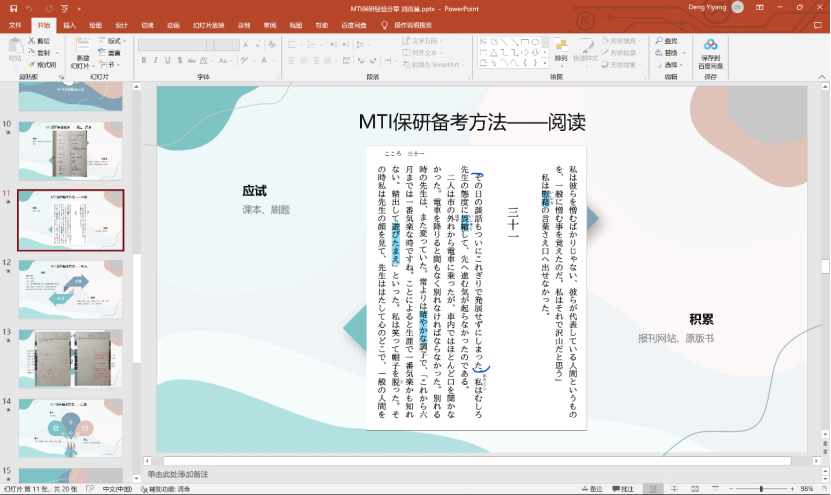
Task: Click the Reset (重置) slide button
Action: (109, 52)
